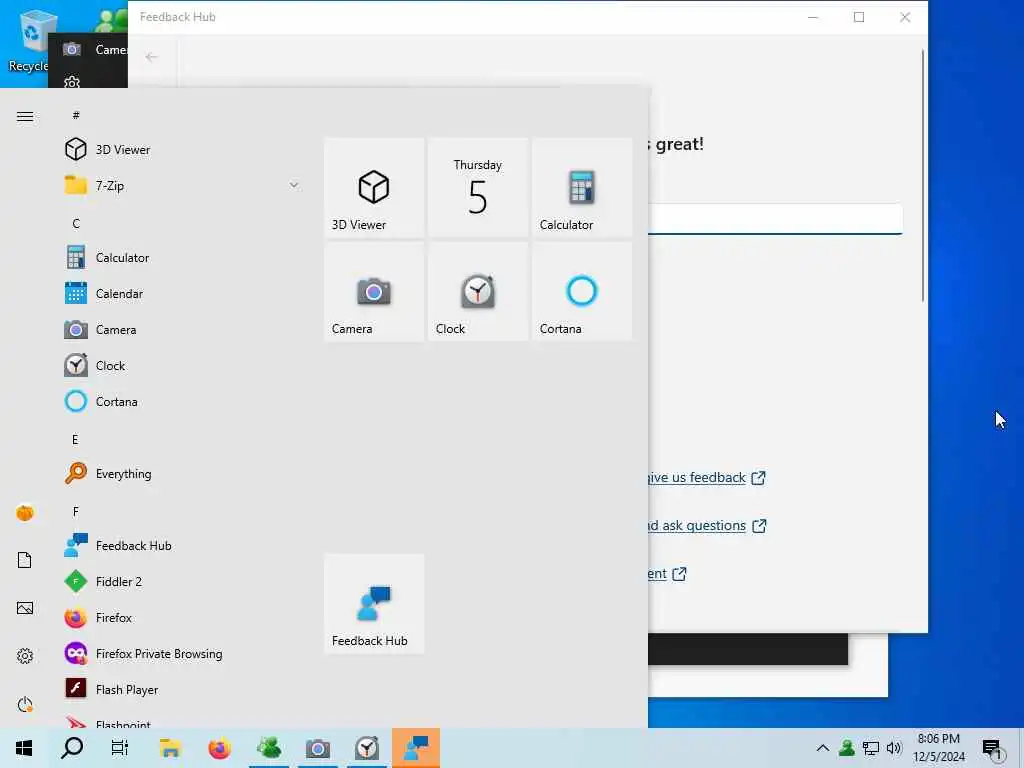1024x768 pixels.
Task: Open the volume tray icon
Action: click(894, 748)
